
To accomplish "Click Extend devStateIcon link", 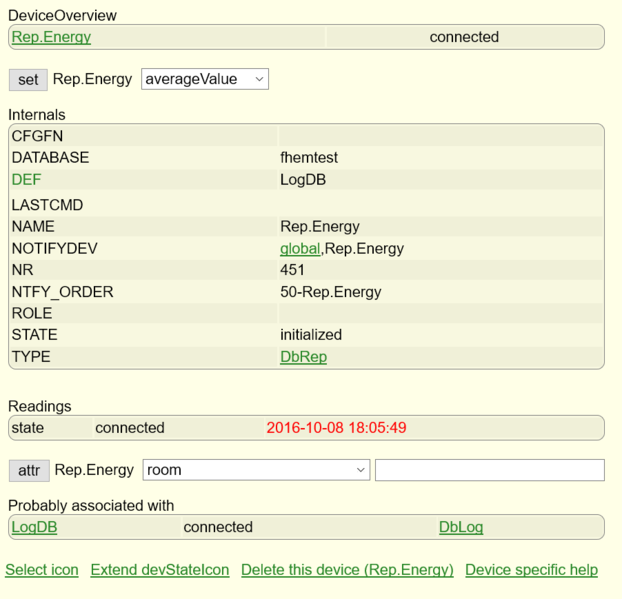I will 160,570.
